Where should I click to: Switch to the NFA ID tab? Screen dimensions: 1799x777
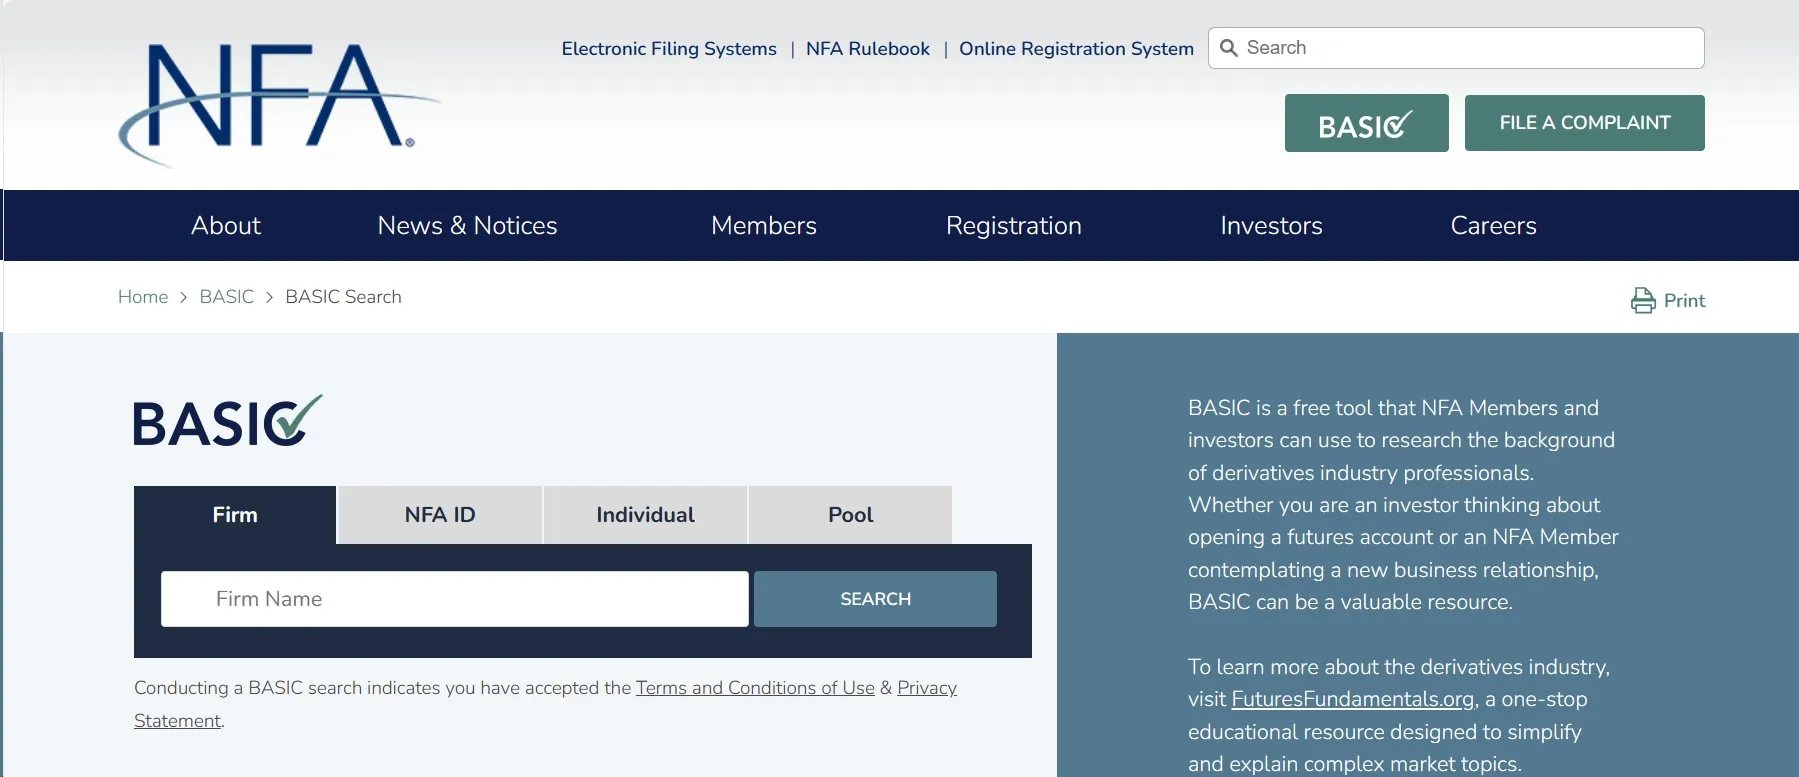[x=440, y=515]
